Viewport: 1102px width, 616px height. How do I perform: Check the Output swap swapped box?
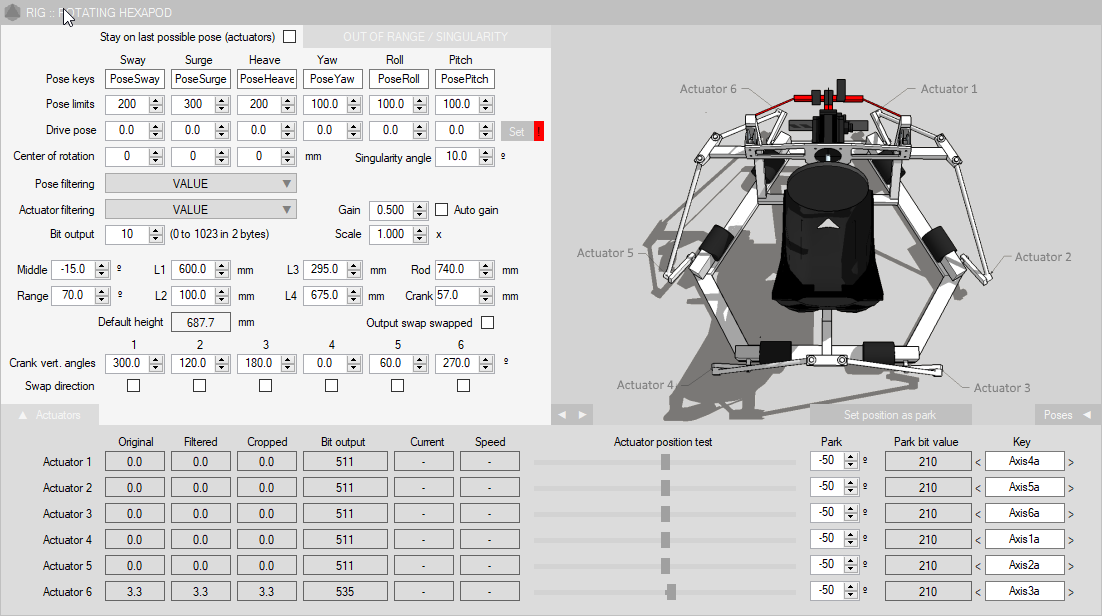pyautogui.click(x=487, y=323)
